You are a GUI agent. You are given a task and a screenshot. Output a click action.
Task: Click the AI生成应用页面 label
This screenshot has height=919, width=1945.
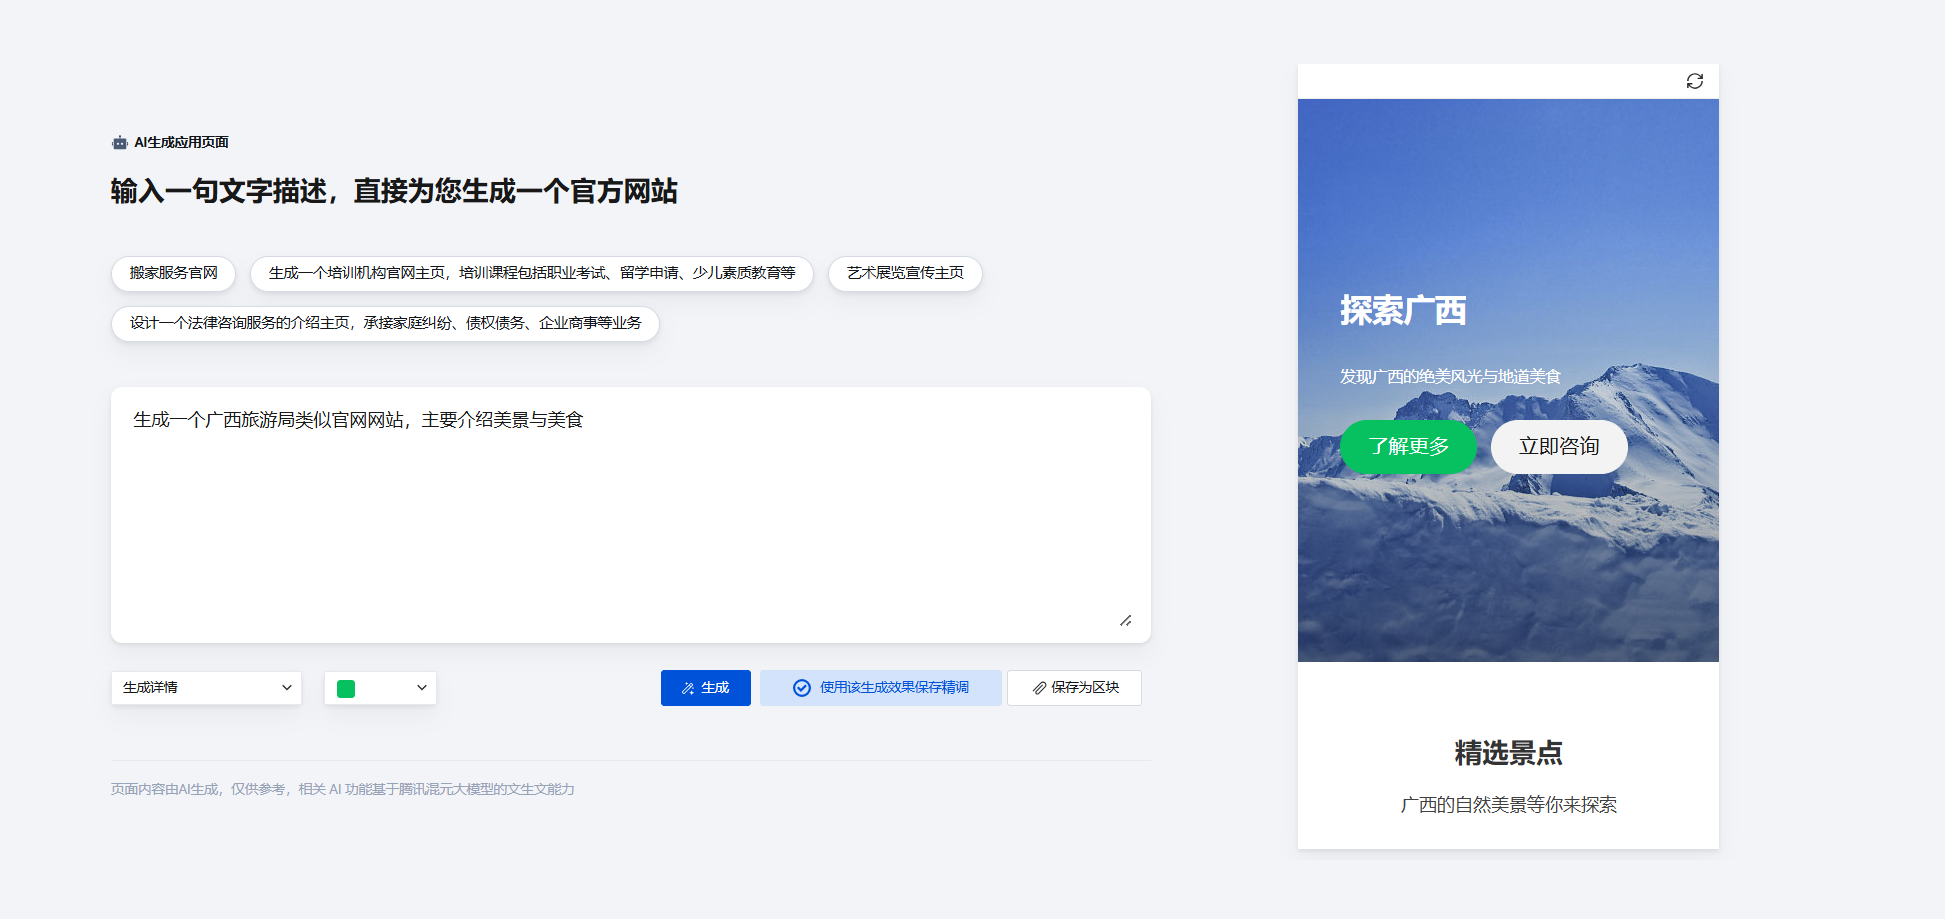click(181, 143)
